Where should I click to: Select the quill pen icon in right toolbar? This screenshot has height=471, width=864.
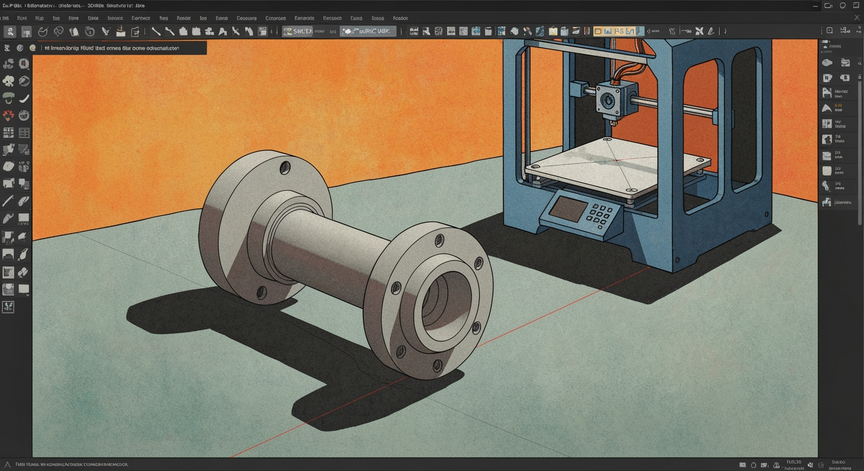coord(712,31)
